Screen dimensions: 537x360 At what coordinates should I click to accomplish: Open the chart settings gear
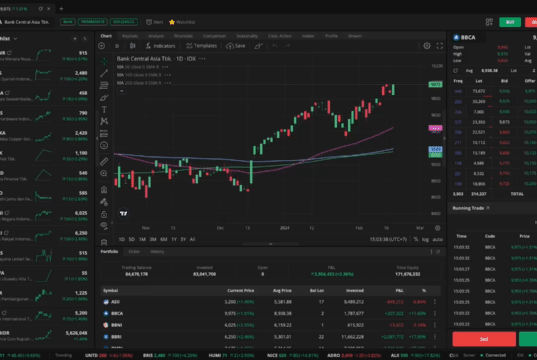click(427, 46)
